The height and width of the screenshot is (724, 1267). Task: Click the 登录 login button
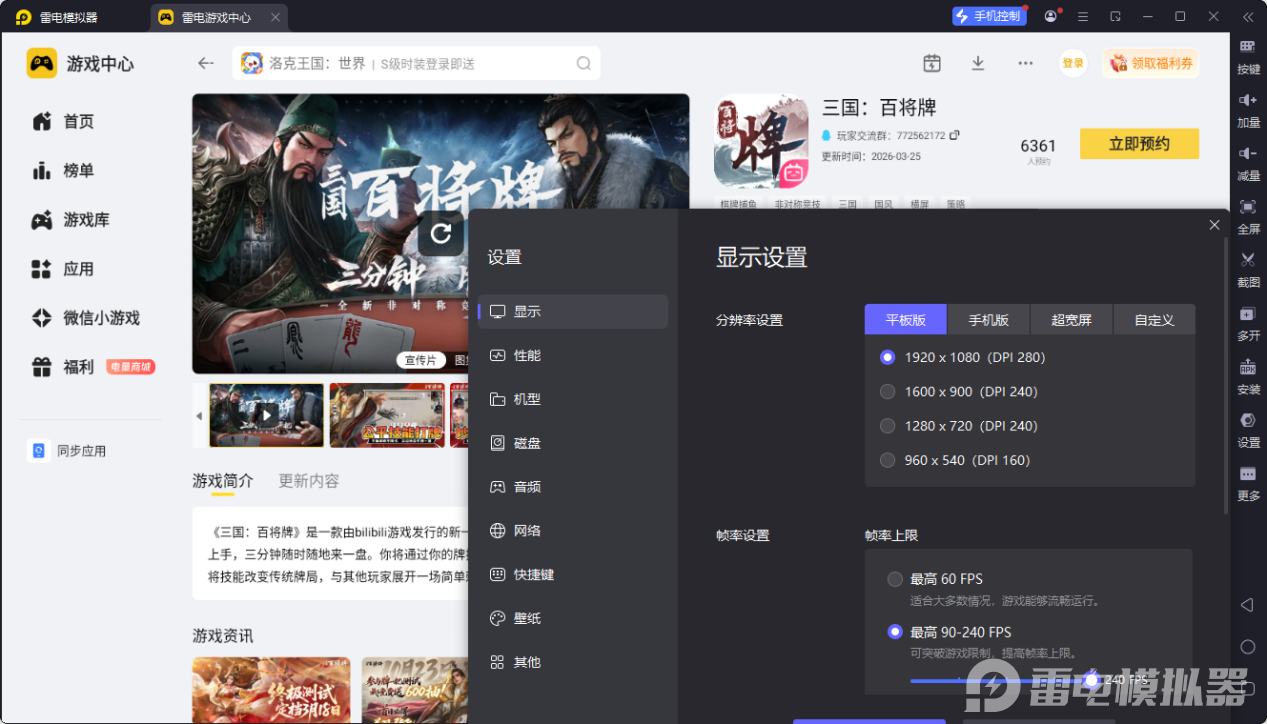(1073, 63)
